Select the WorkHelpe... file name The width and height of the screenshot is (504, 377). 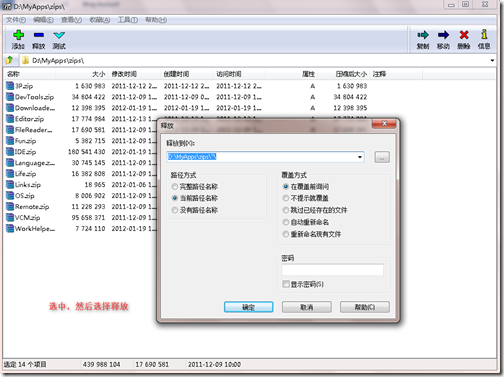point(35,229)
